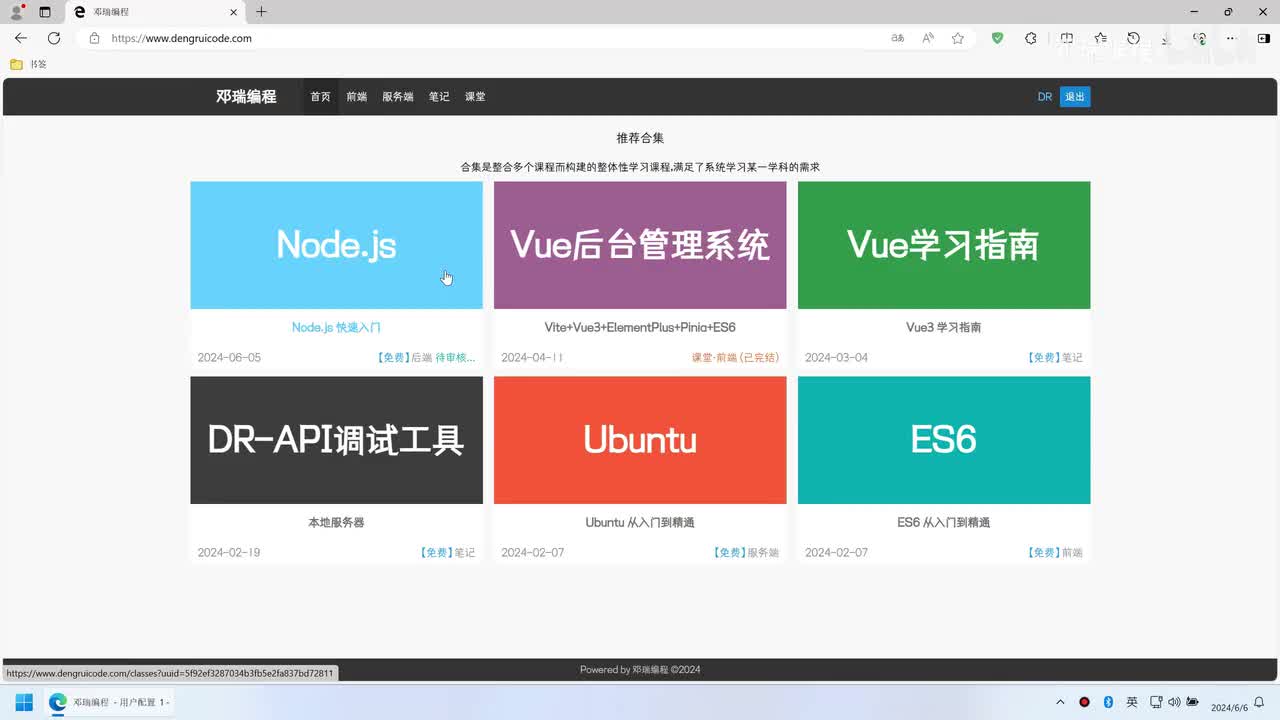
Task: Open the 课堂 nav item
Action: [x=475, y=97]
